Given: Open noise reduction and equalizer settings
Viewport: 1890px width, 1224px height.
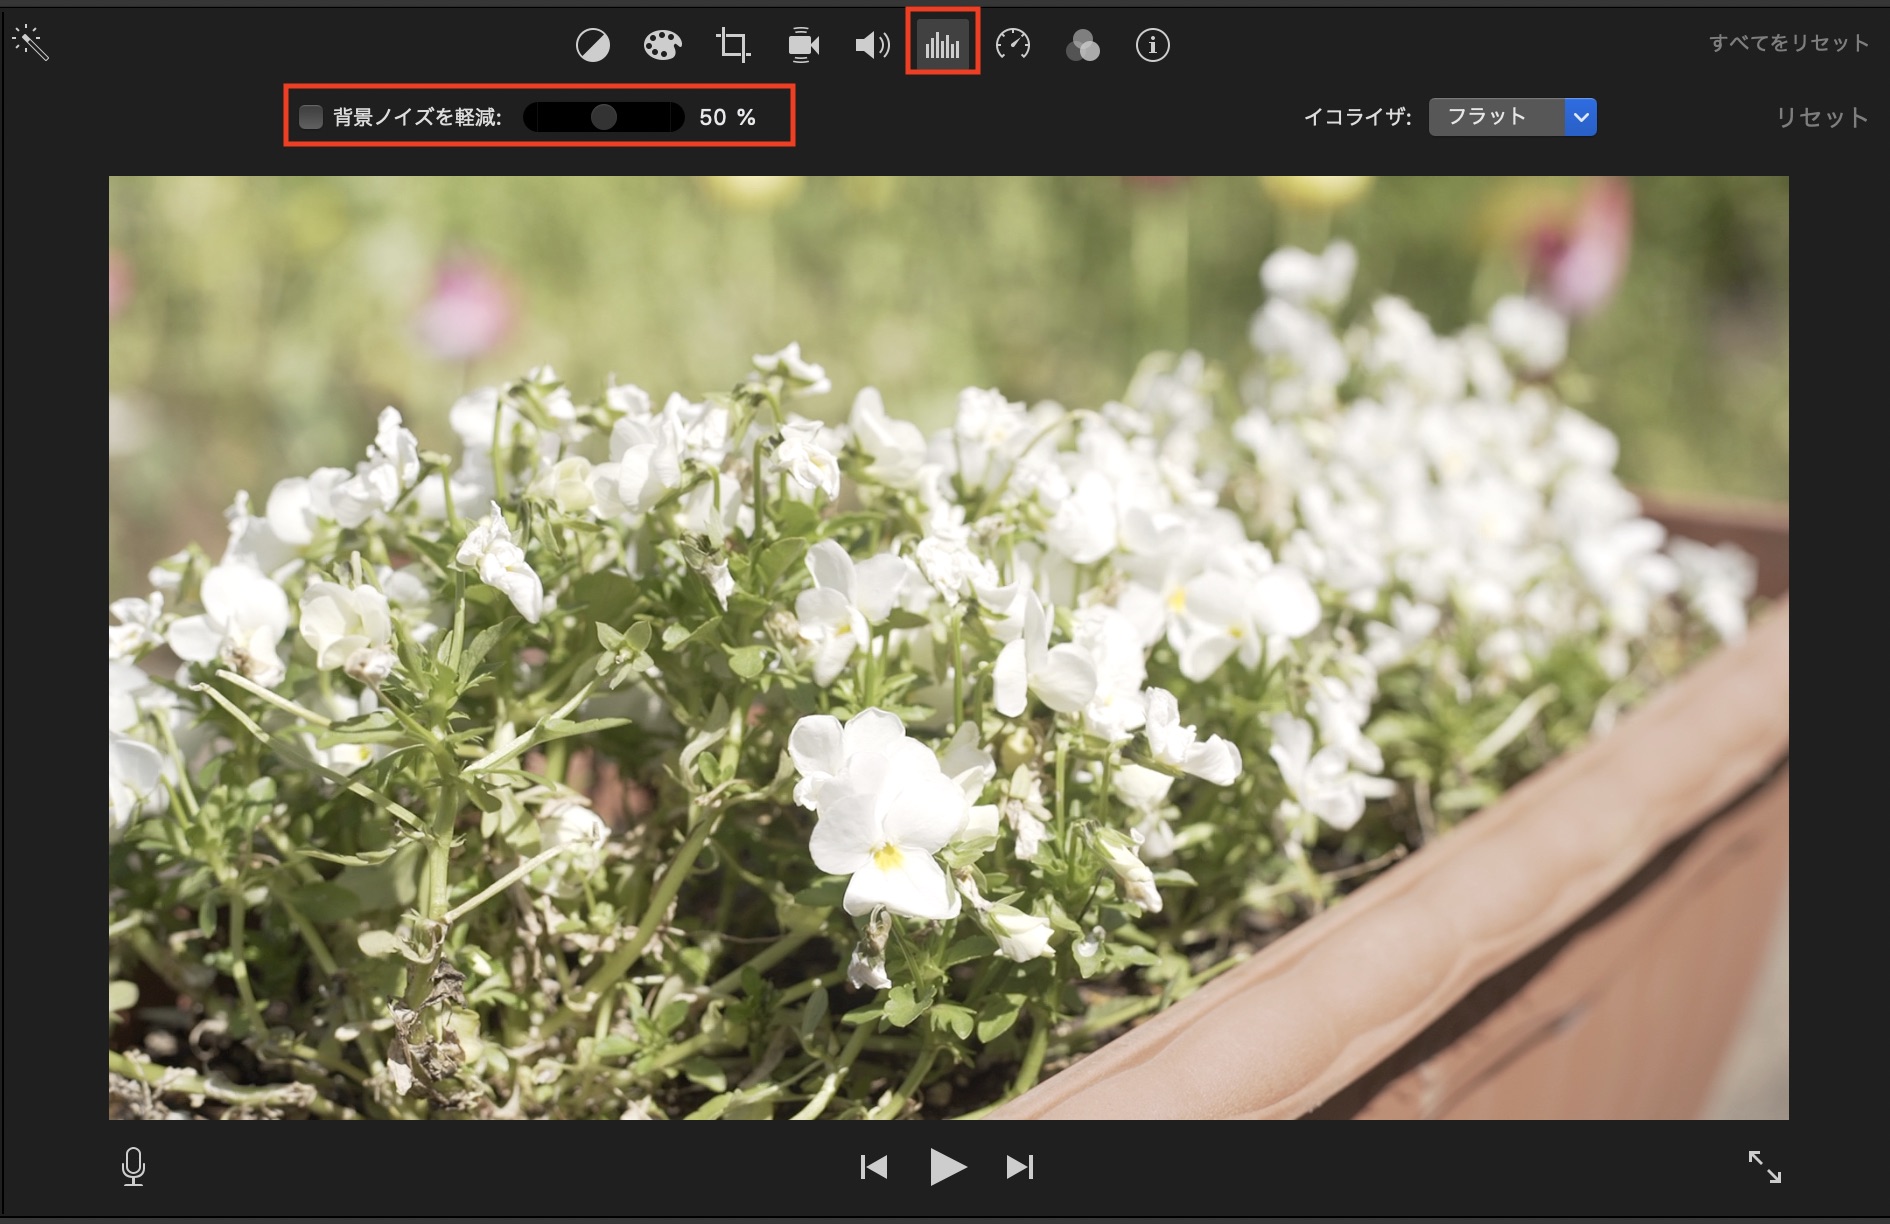Looking at the screenshot, I should coord(942,45).
